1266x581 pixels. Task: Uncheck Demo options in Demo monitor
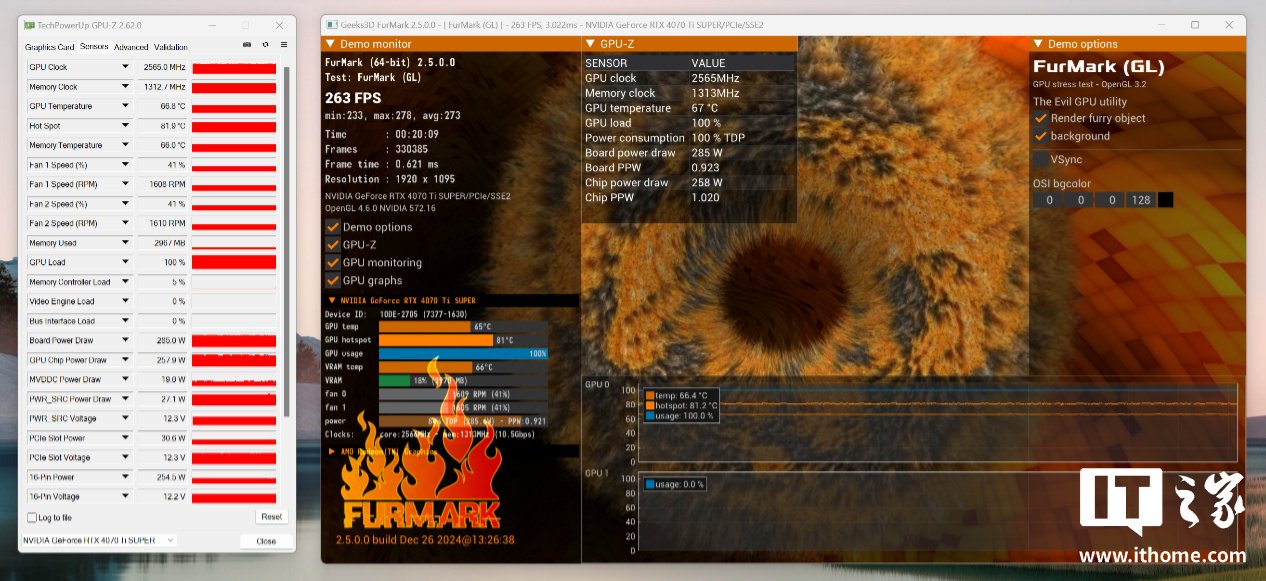tap(333, 227)
